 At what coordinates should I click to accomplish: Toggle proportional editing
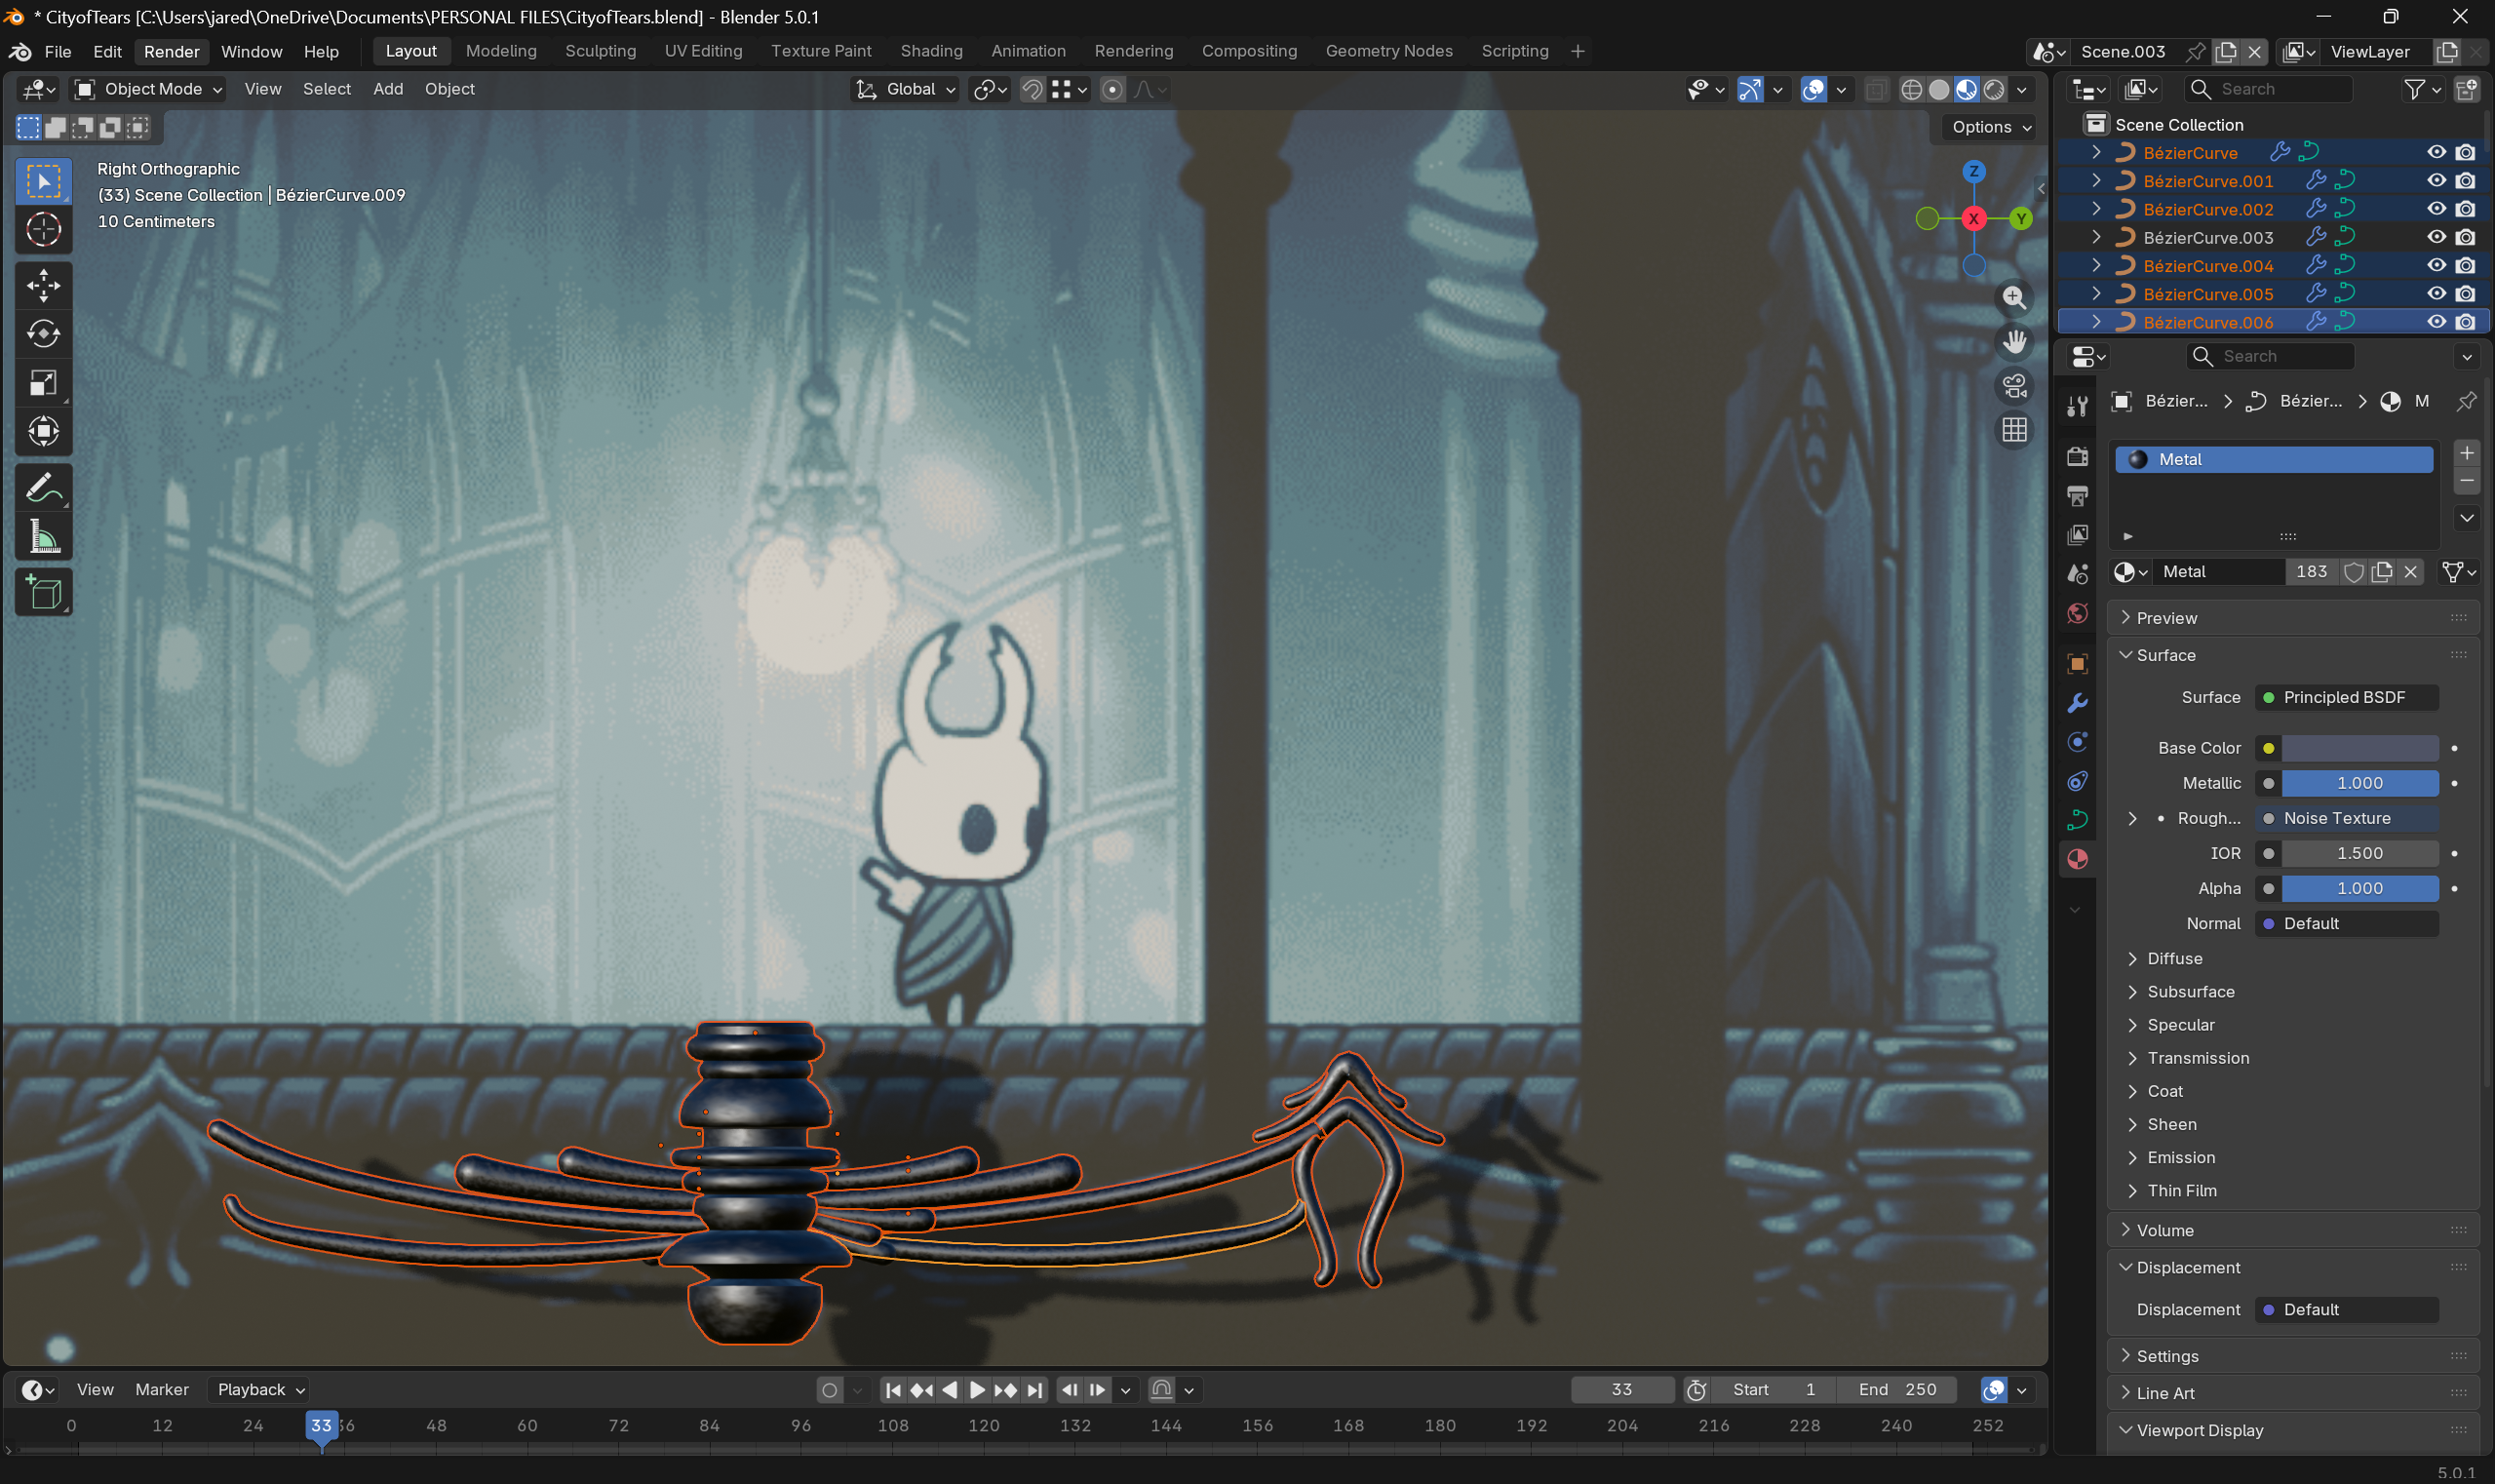pyautogui.click(x=1111, y=89)
